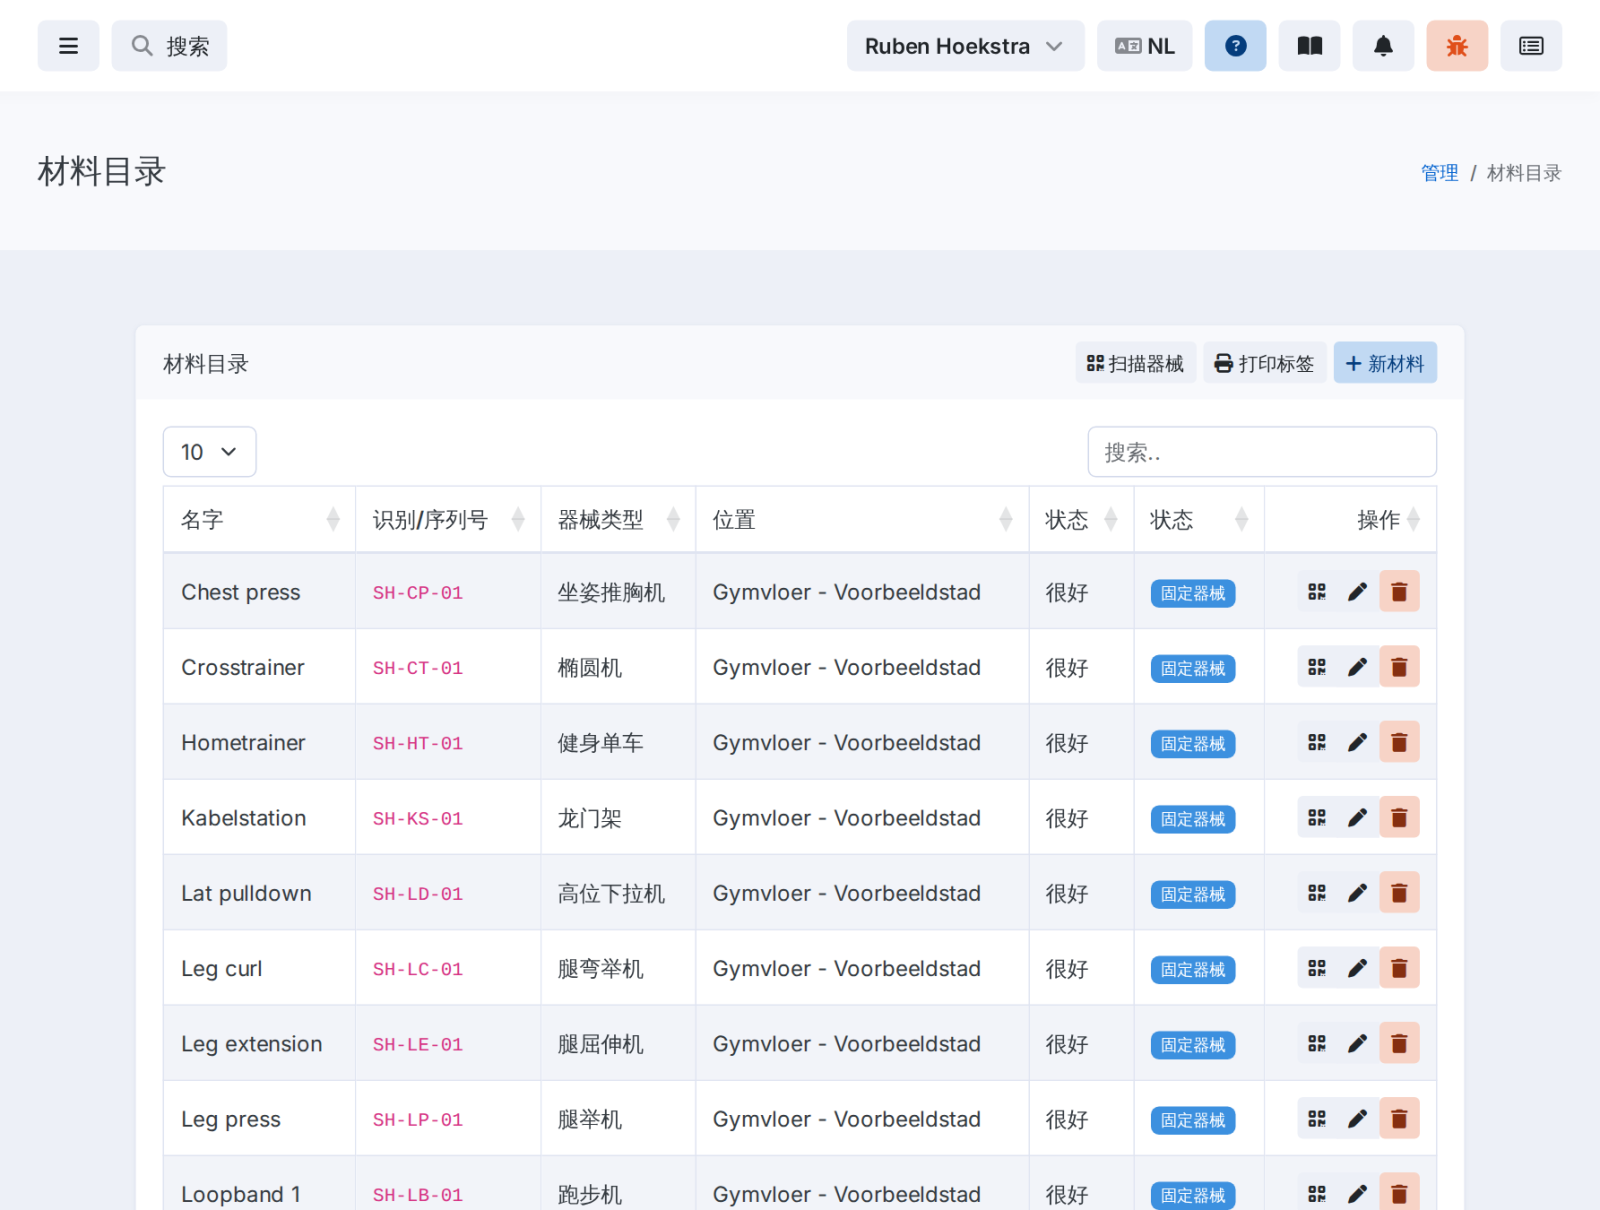Open the NL language selector
1600x1210 pixels.
point(1144,46)
